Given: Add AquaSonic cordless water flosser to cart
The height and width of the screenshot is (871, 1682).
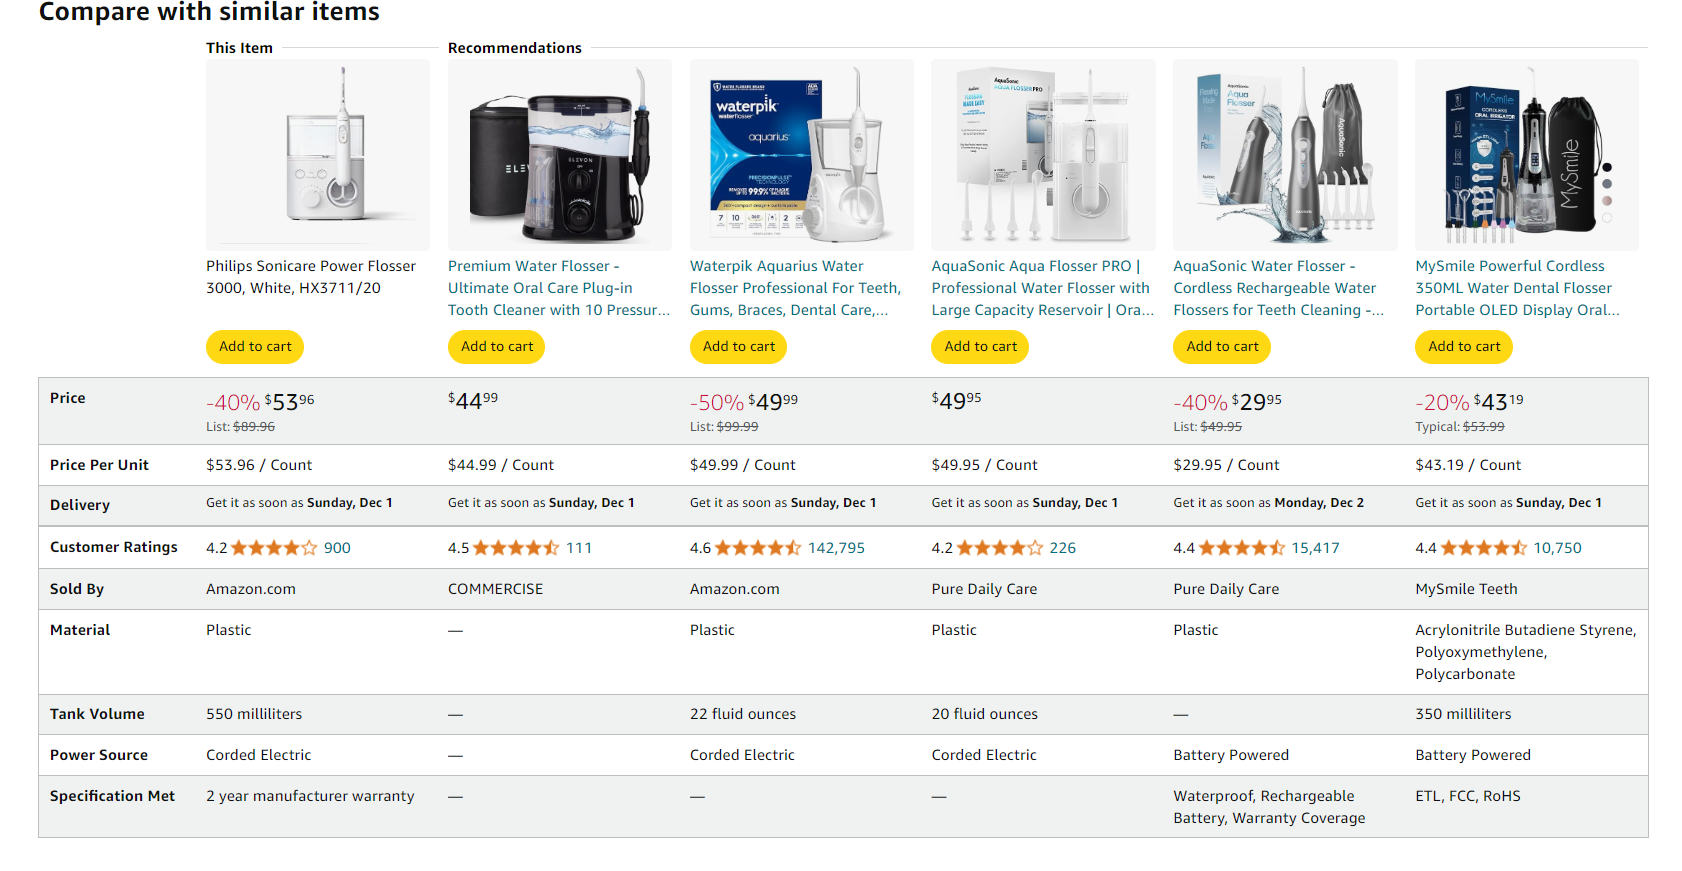Looking at the screenshot, I should click(1222, 346).
